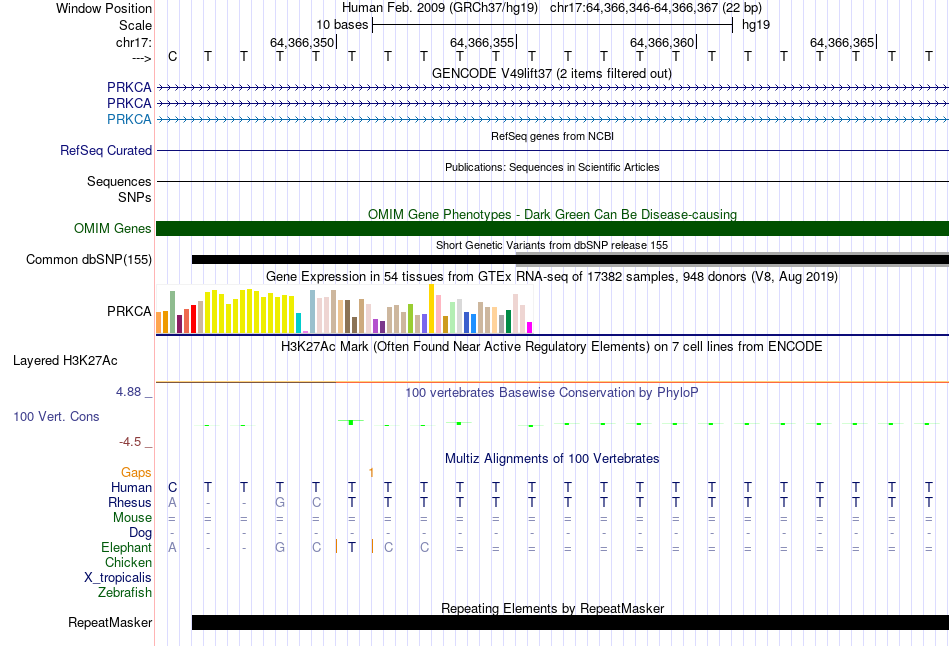Click the Common dbSNP(155) label
The image size is (950, 646).
point(89,259)
